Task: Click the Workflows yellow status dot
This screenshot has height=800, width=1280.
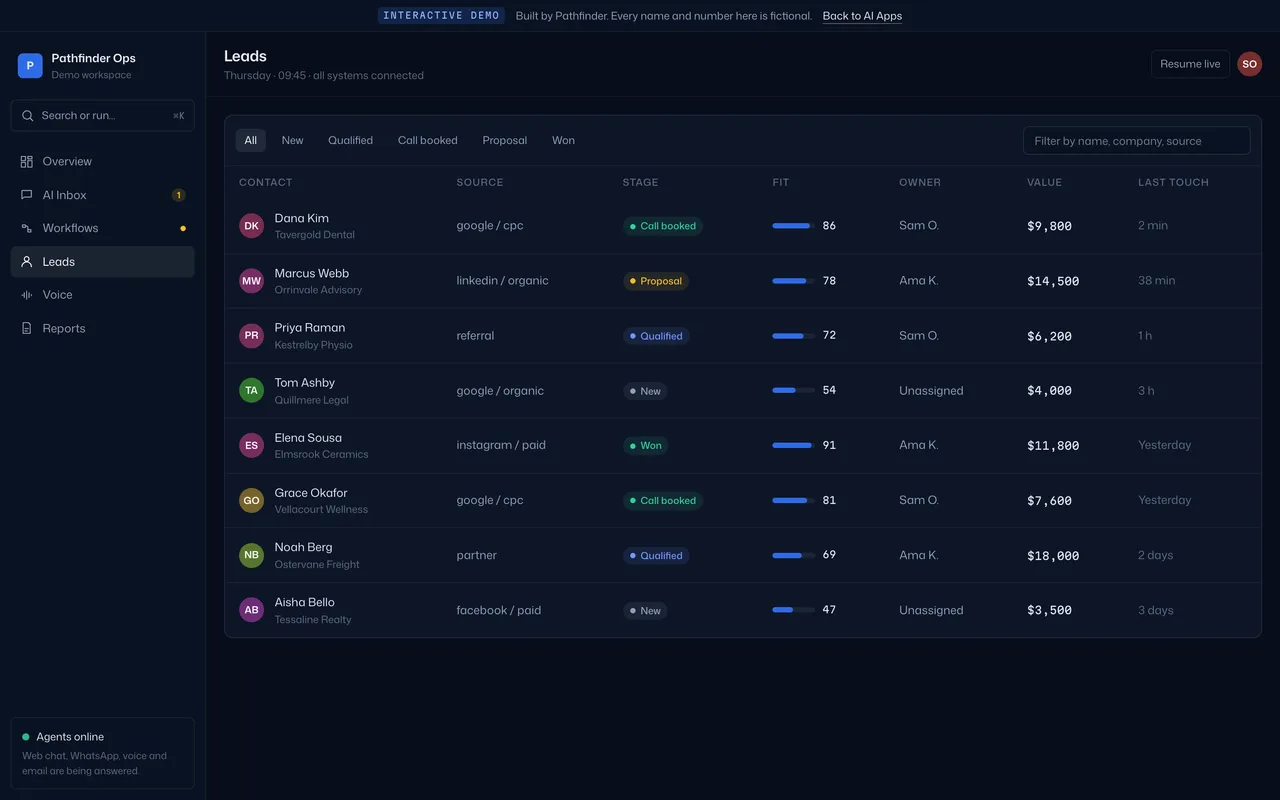Action: (x=183, y=228)
